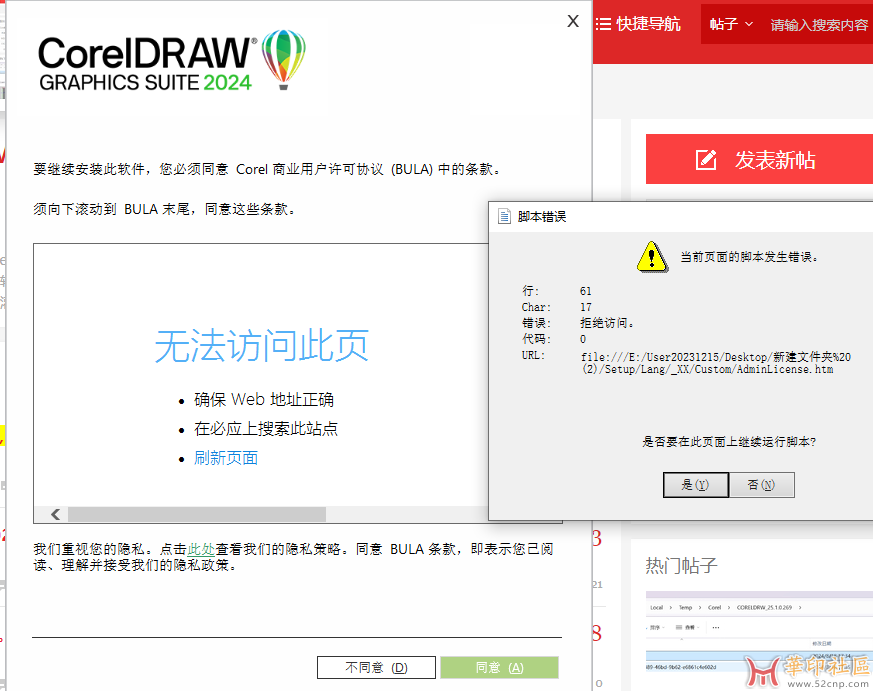Image resolution: width=873 pixels, height=691 pixels.
Task: Click the left arrow of the horizontal scrollbar
Action: (x=56, y=514)
